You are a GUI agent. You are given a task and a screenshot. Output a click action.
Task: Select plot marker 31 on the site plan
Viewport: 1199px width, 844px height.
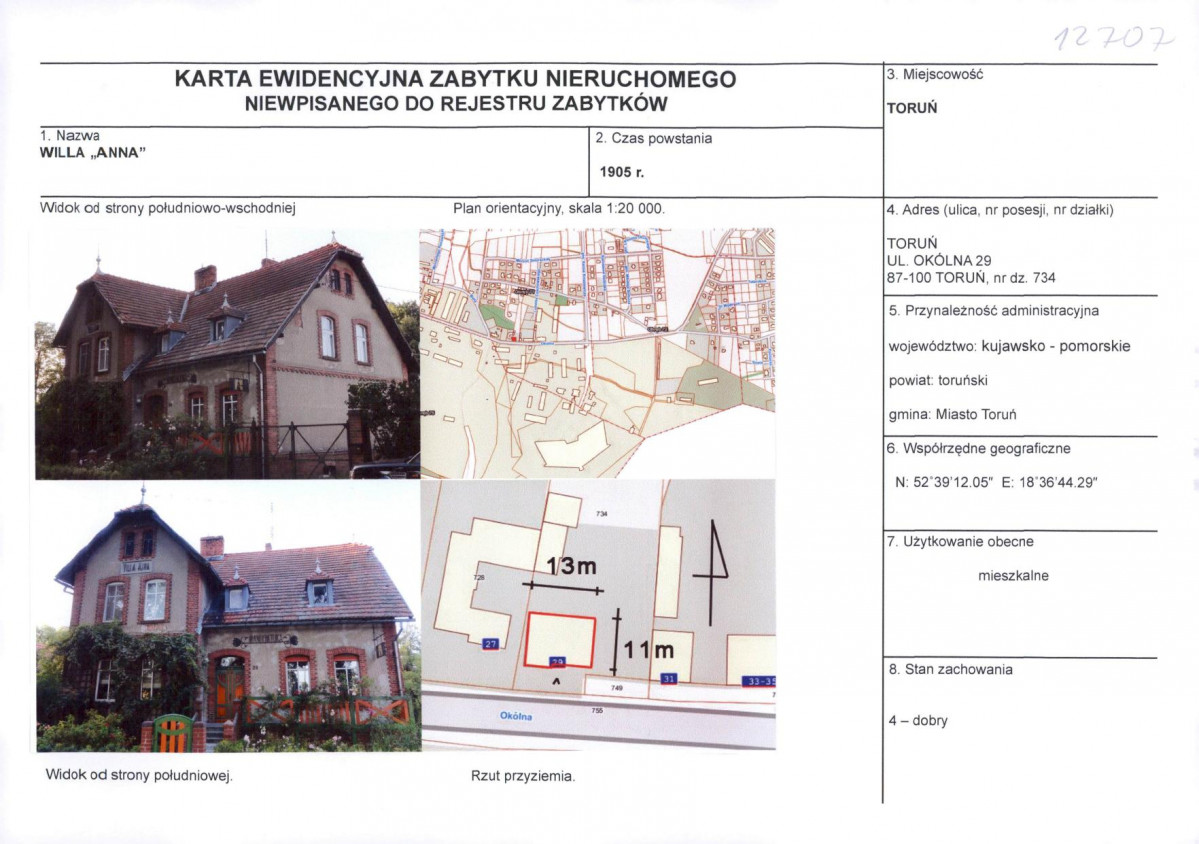coord(668,678)
